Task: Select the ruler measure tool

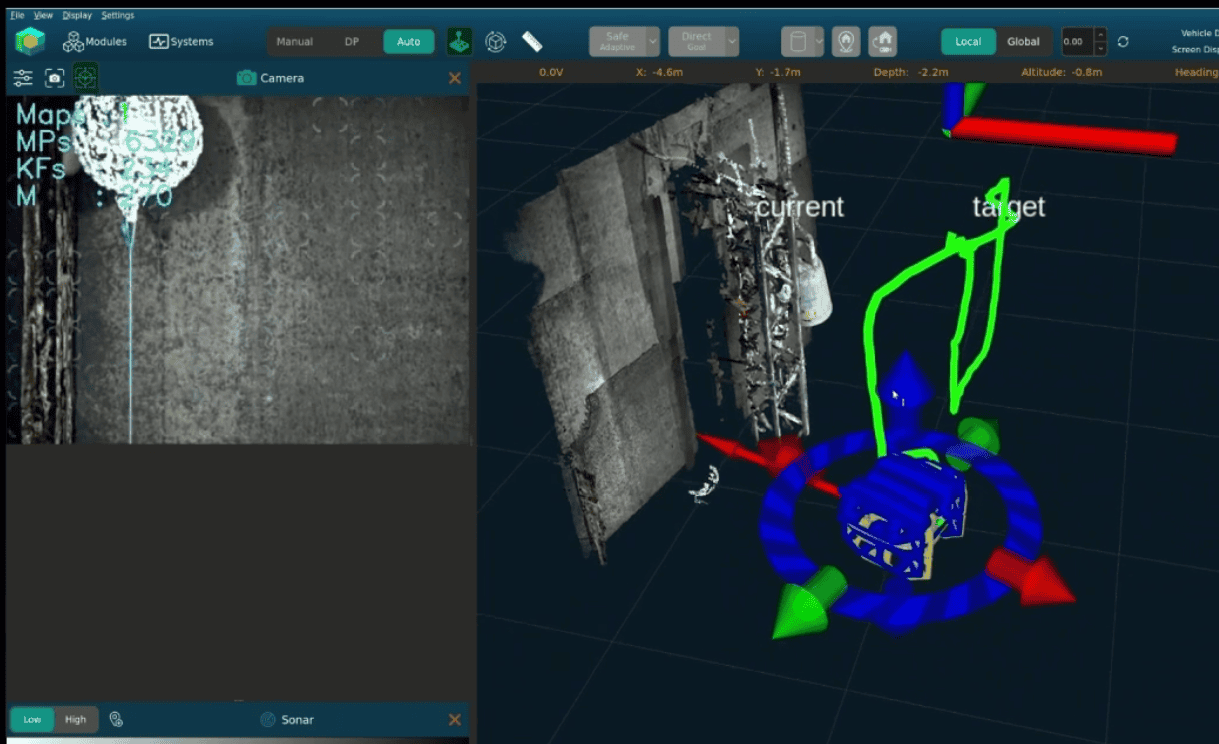Action: coord(532,42)
